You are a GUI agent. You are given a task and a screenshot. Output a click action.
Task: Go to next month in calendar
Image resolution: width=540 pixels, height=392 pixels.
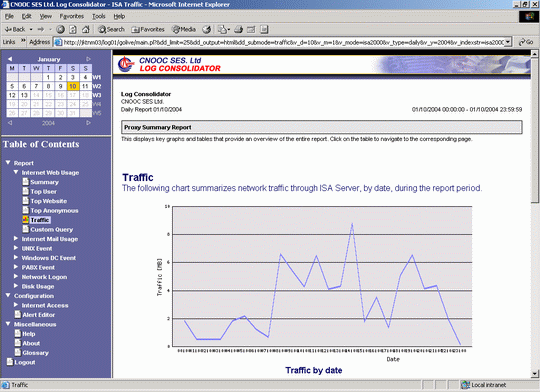[x=88, y=59]
